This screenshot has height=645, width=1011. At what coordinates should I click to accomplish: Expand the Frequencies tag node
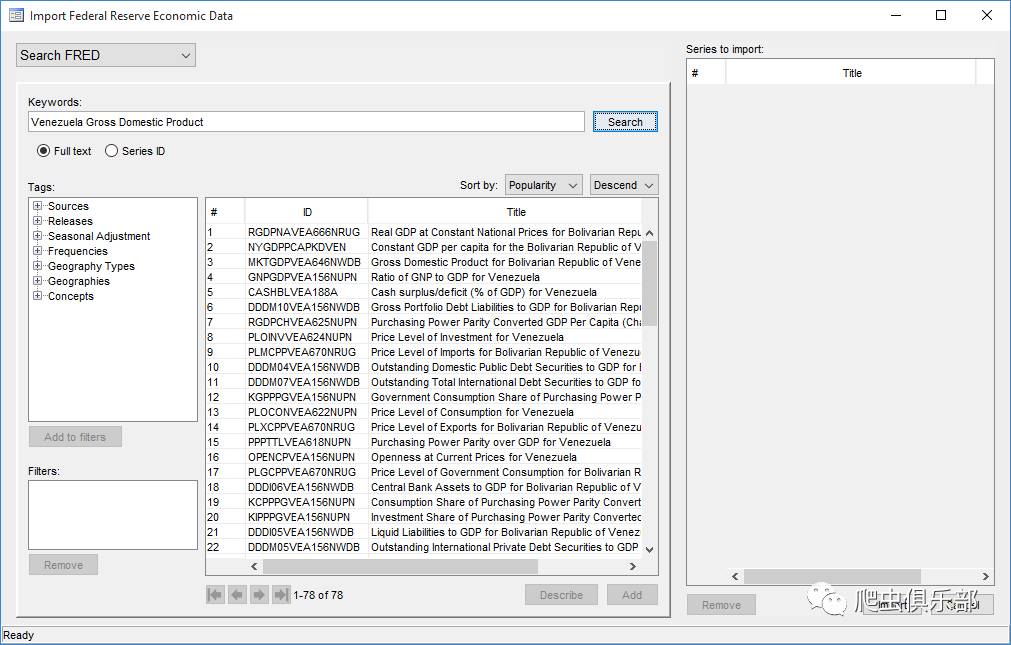(37, 251)
